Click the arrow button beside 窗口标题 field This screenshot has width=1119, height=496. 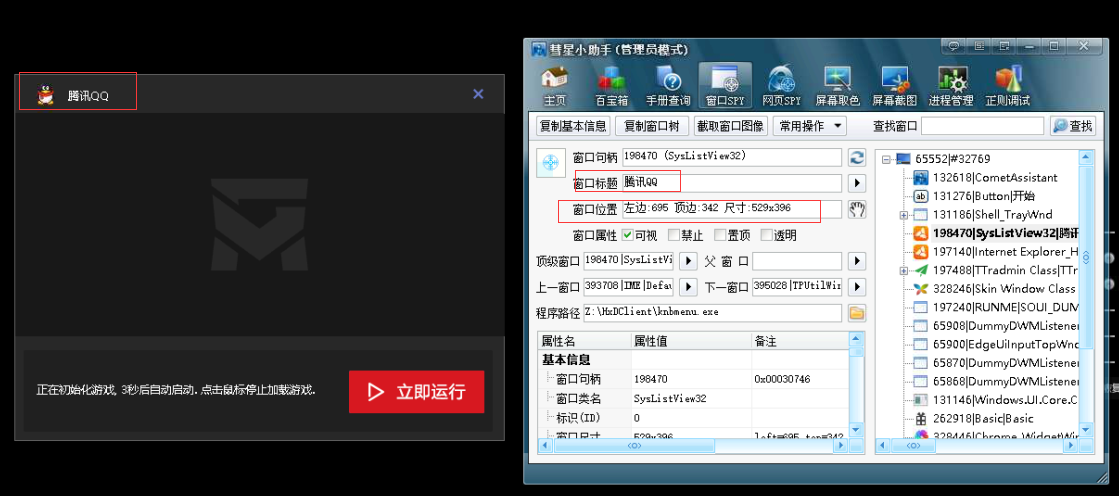pyautogui.click(x=856, y=183)
